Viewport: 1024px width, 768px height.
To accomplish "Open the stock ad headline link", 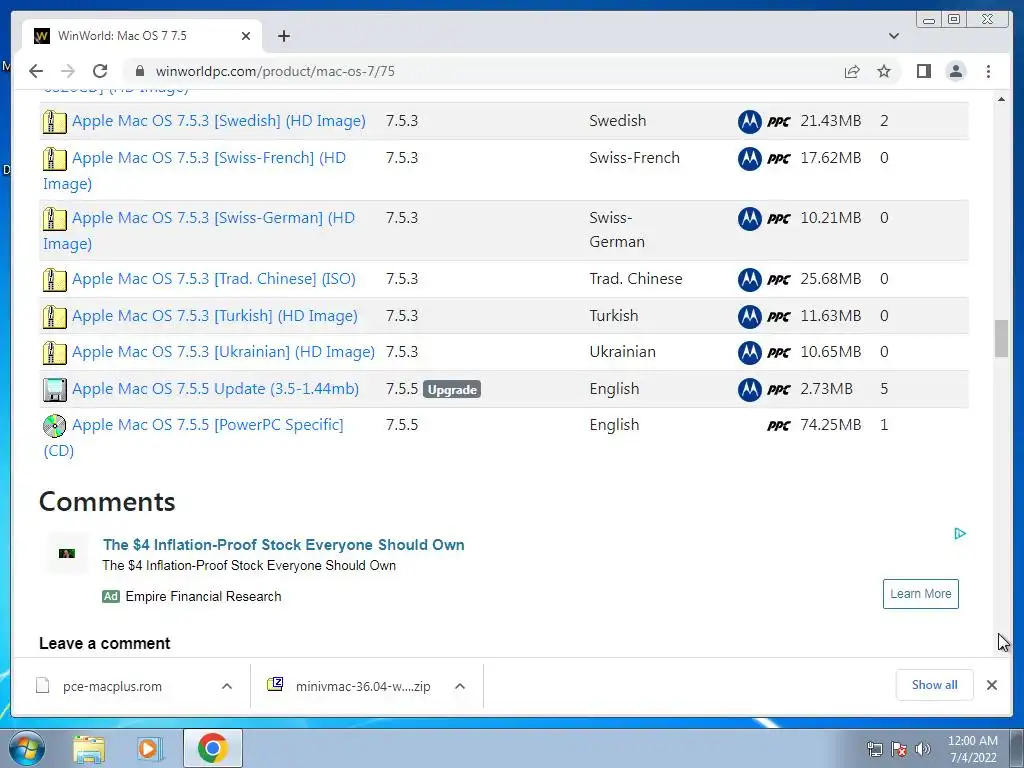I will 283,545.
